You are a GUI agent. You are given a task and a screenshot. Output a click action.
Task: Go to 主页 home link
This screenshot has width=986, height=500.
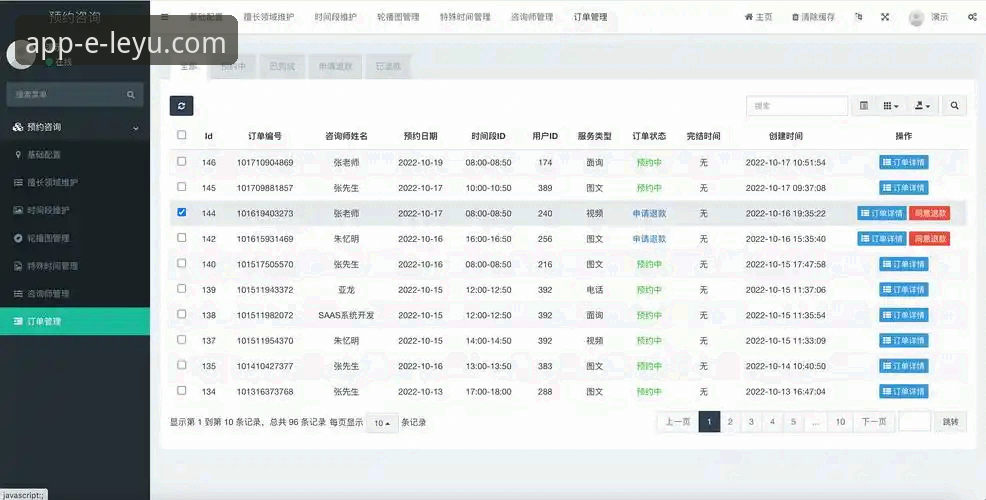758,17
